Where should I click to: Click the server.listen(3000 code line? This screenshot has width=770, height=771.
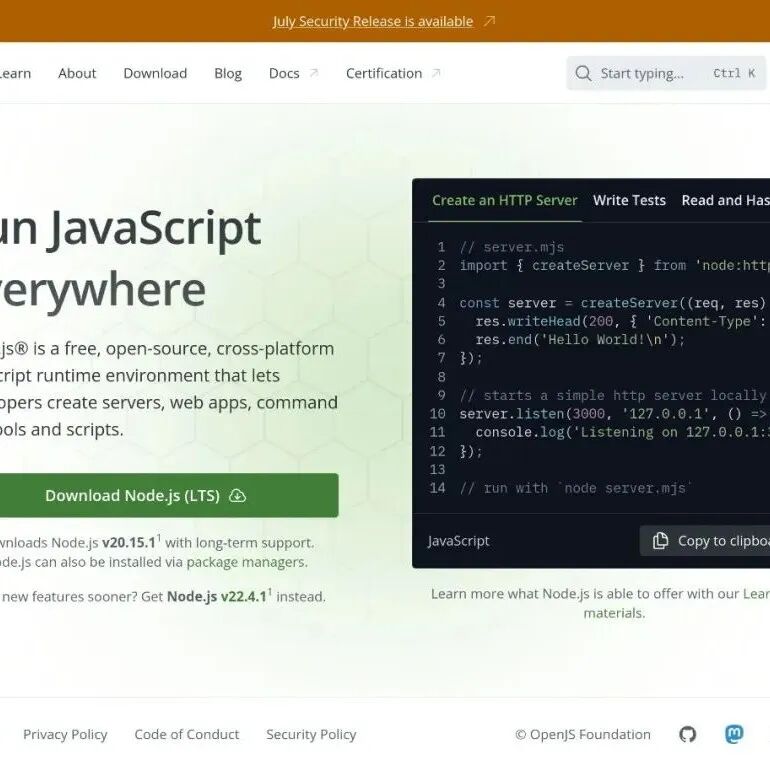[x=614, y=414]
